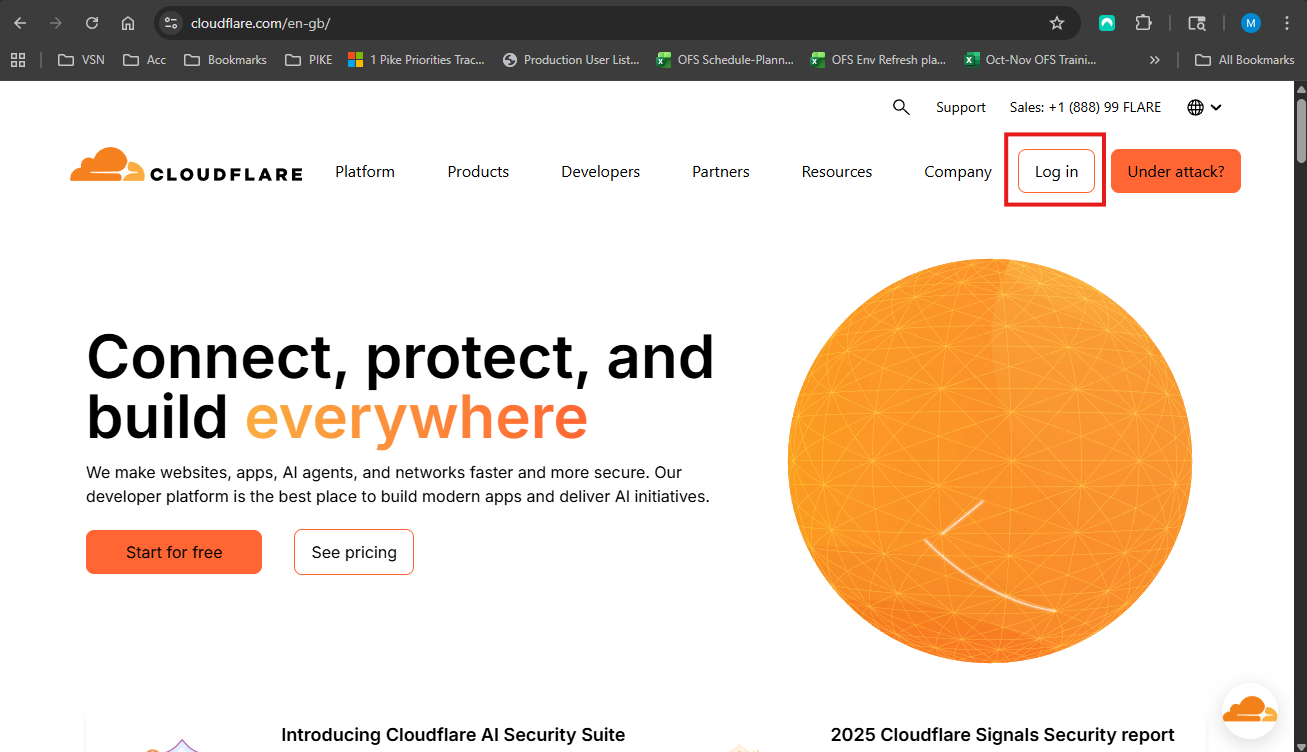This screenshot has height=752, width=1307.
Task: Open the Extensions puzzle icon
Action: (x=1143, y=23)
